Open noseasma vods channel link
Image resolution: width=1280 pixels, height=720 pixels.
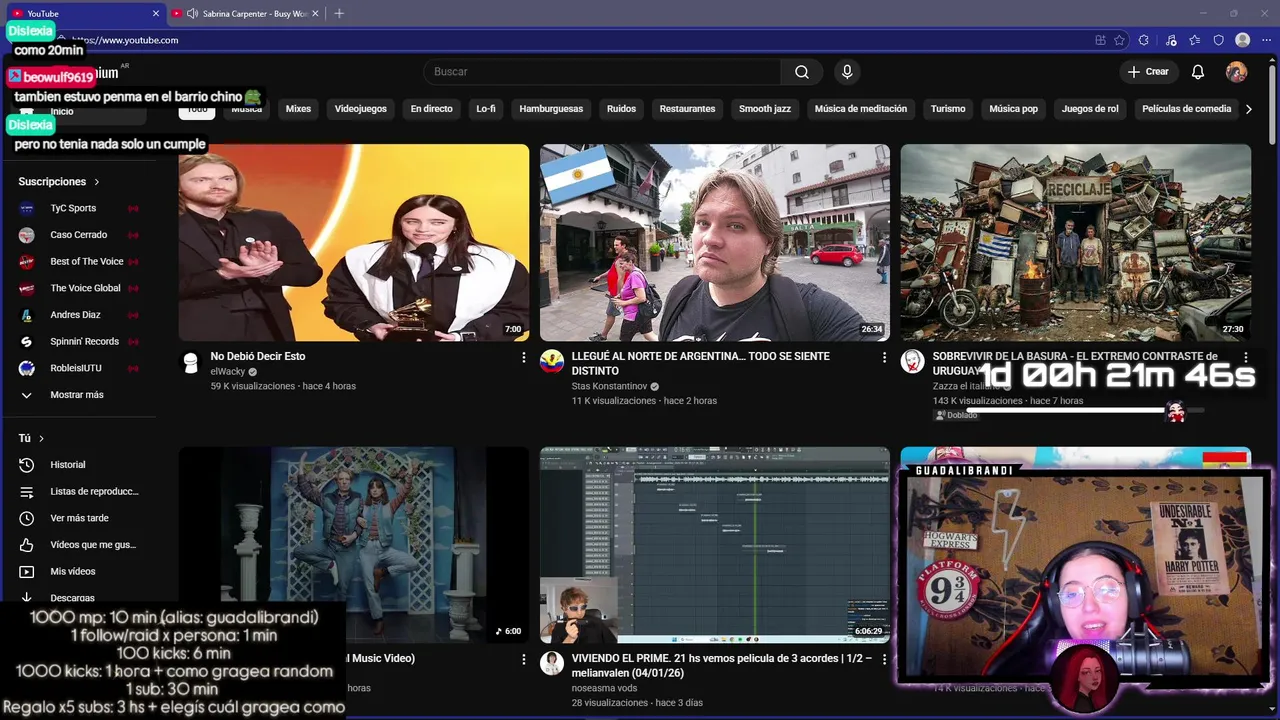(x=604, y=688)
